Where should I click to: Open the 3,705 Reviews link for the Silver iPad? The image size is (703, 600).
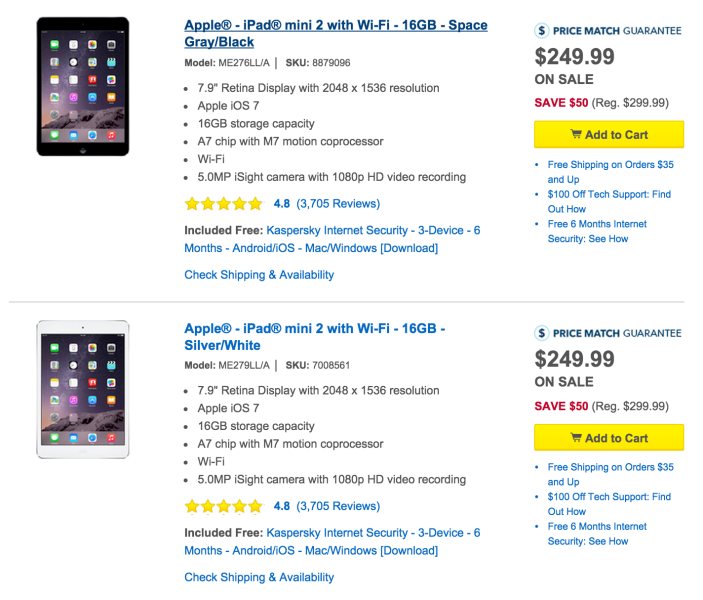[338, 506]
